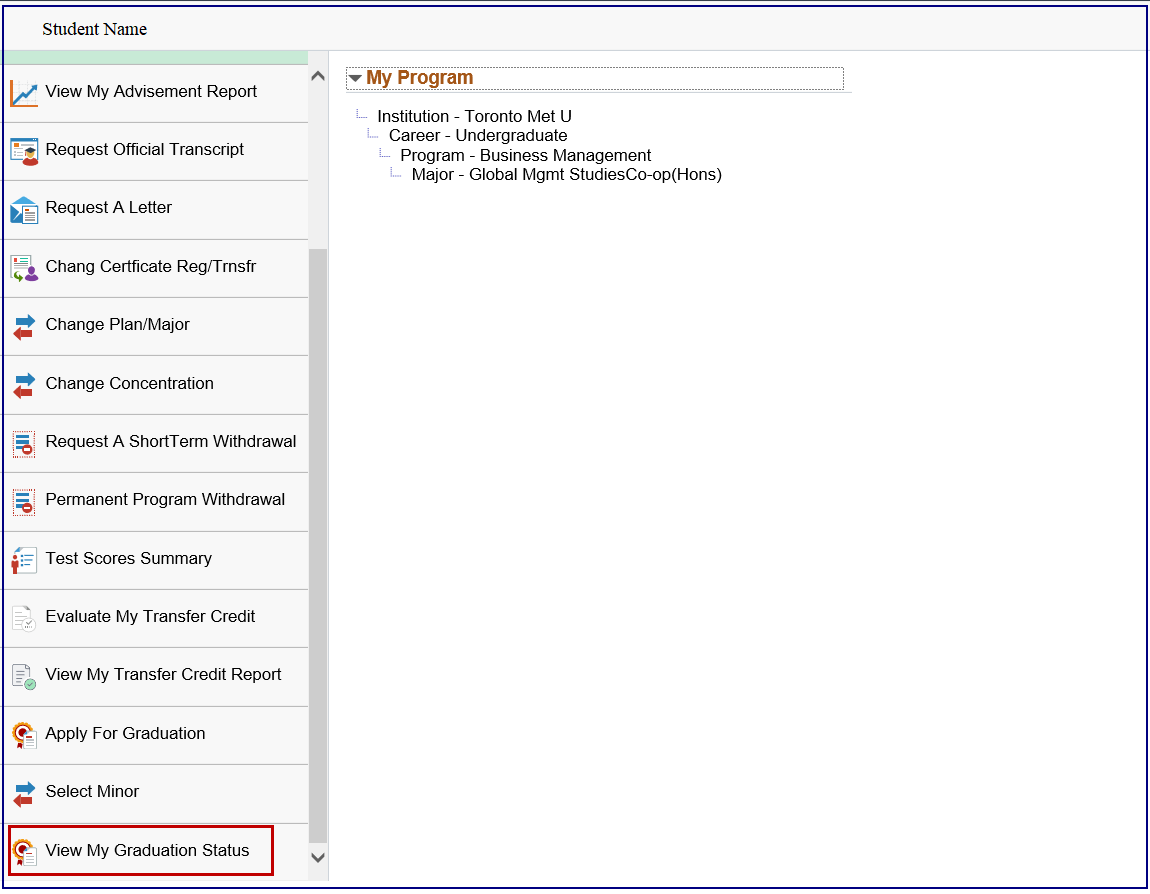Click the Apply For Graduation ribbon icon
Viewport: 1150px width, 894px height.
[x=24, y=735]
